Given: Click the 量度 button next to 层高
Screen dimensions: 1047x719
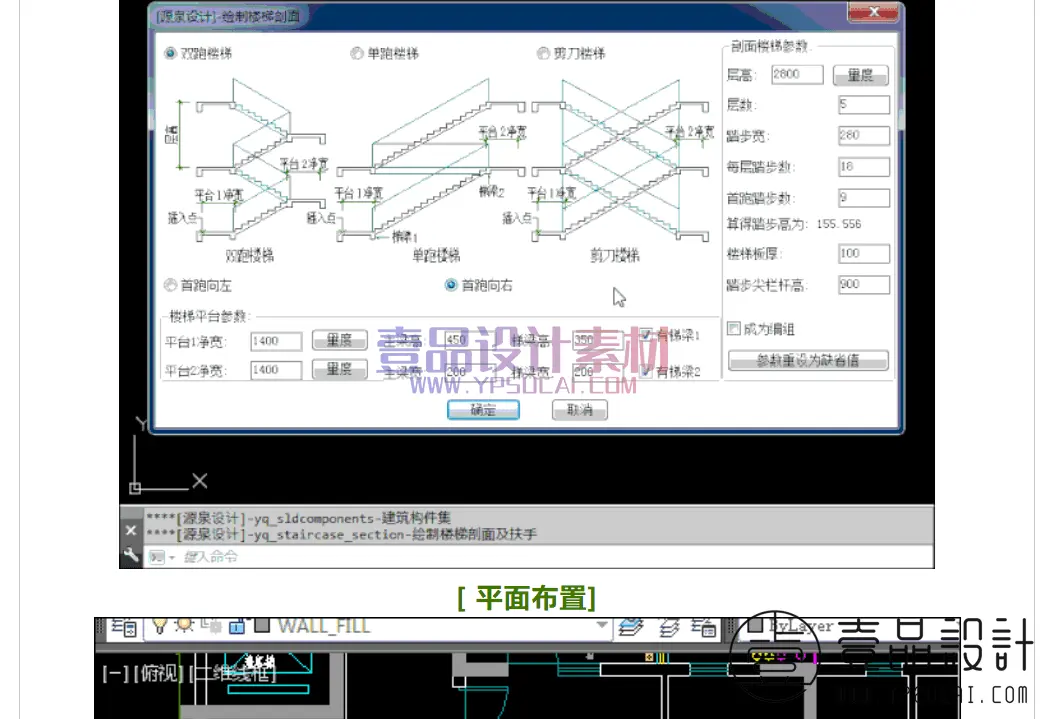Looking at the screenshot, I should click(861, 75).
